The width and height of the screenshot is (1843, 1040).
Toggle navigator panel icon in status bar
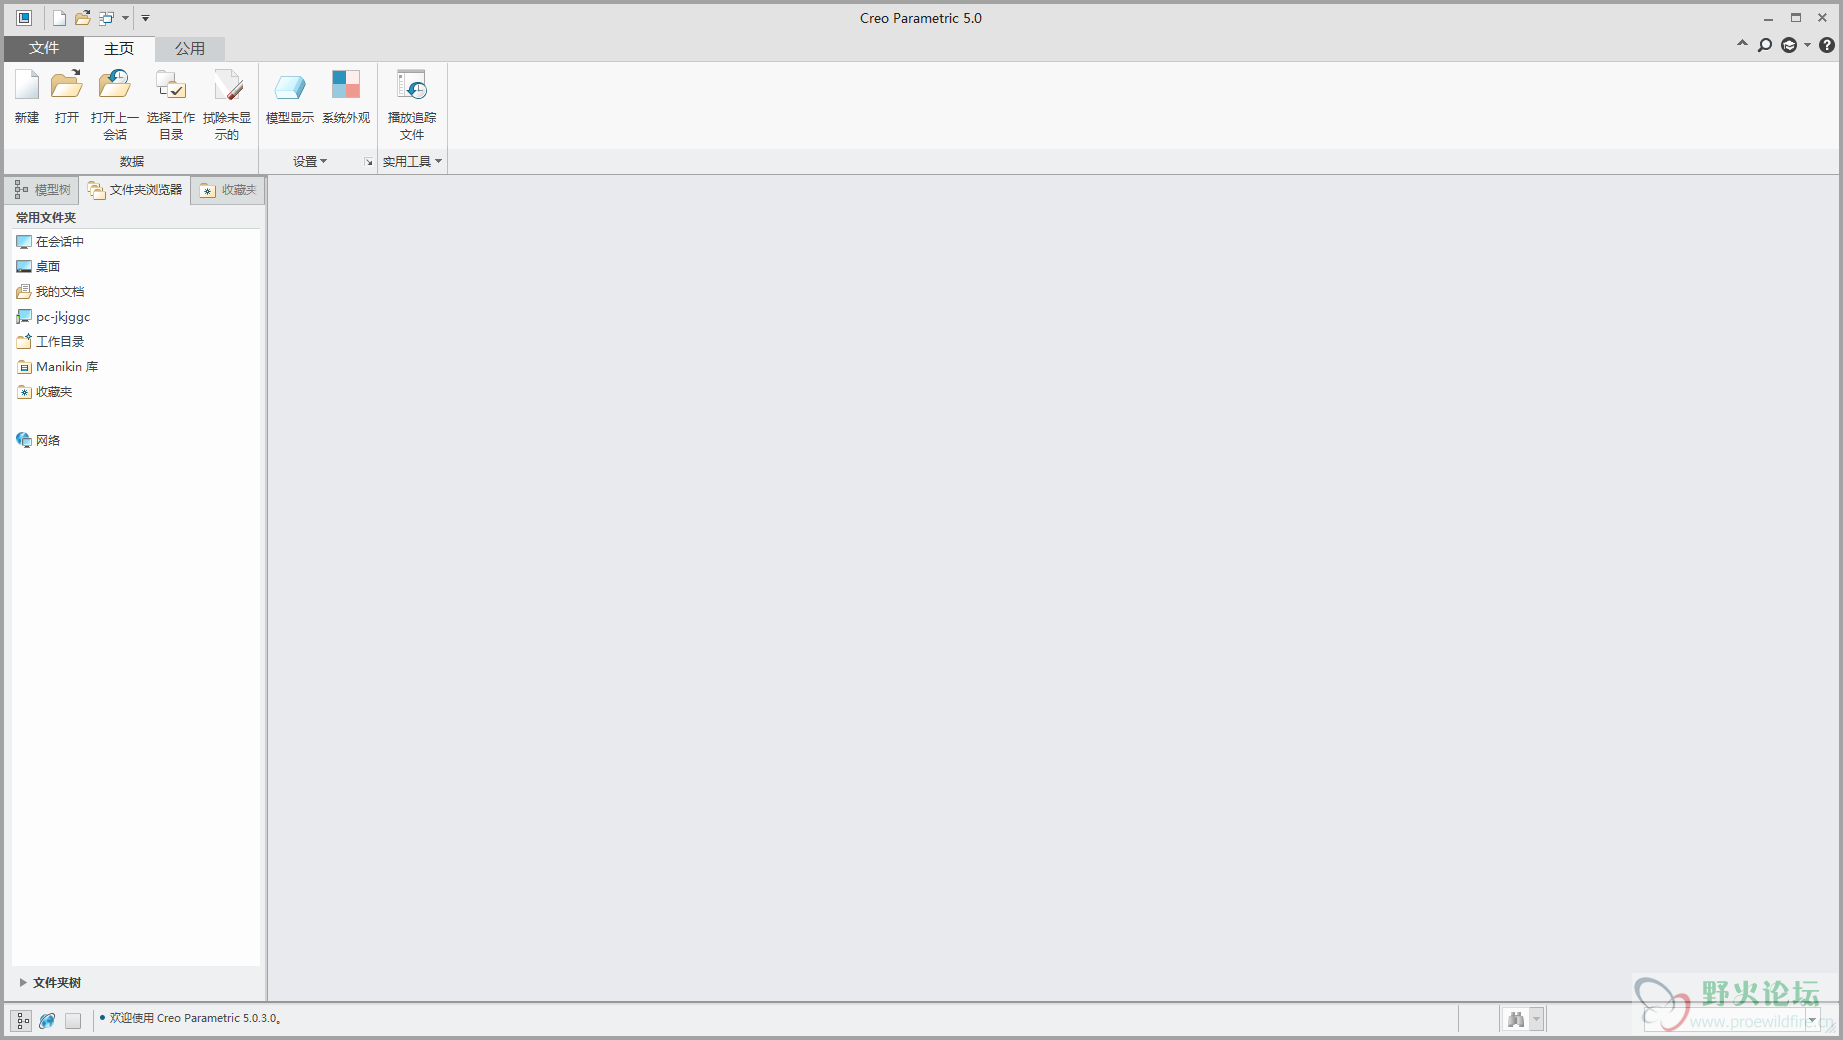click(x=22, y=1020)
